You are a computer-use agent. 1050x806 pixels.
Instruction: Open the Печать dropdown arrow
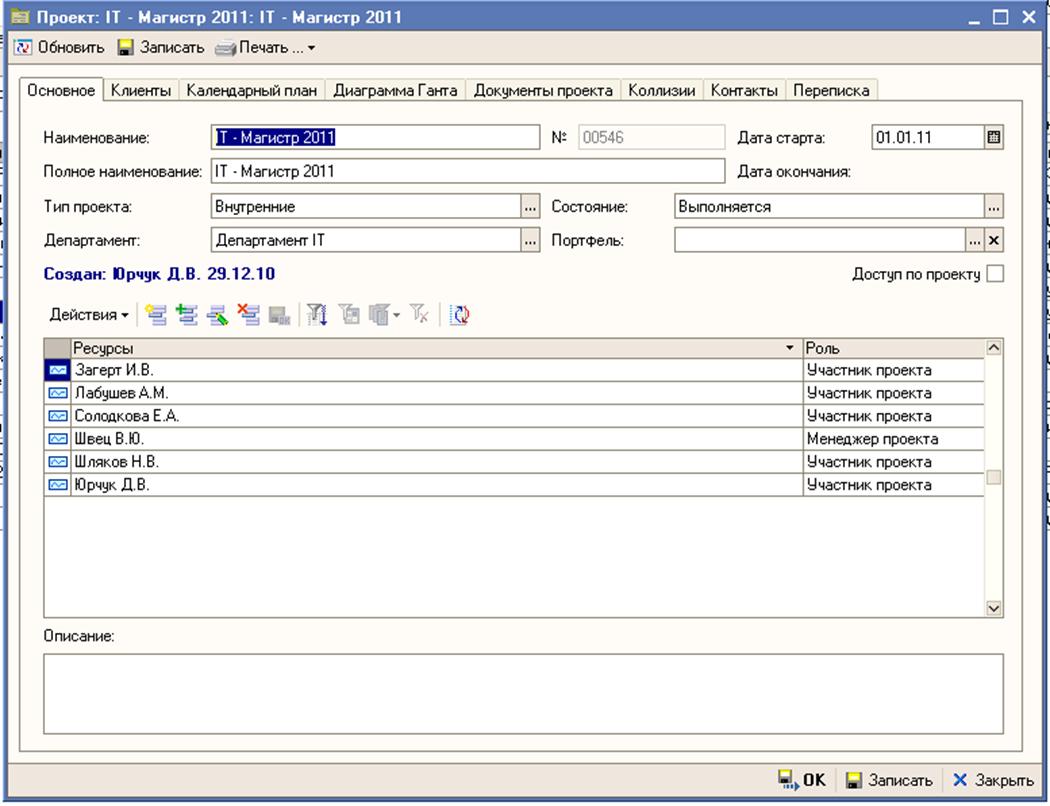[x=311, y=48]
